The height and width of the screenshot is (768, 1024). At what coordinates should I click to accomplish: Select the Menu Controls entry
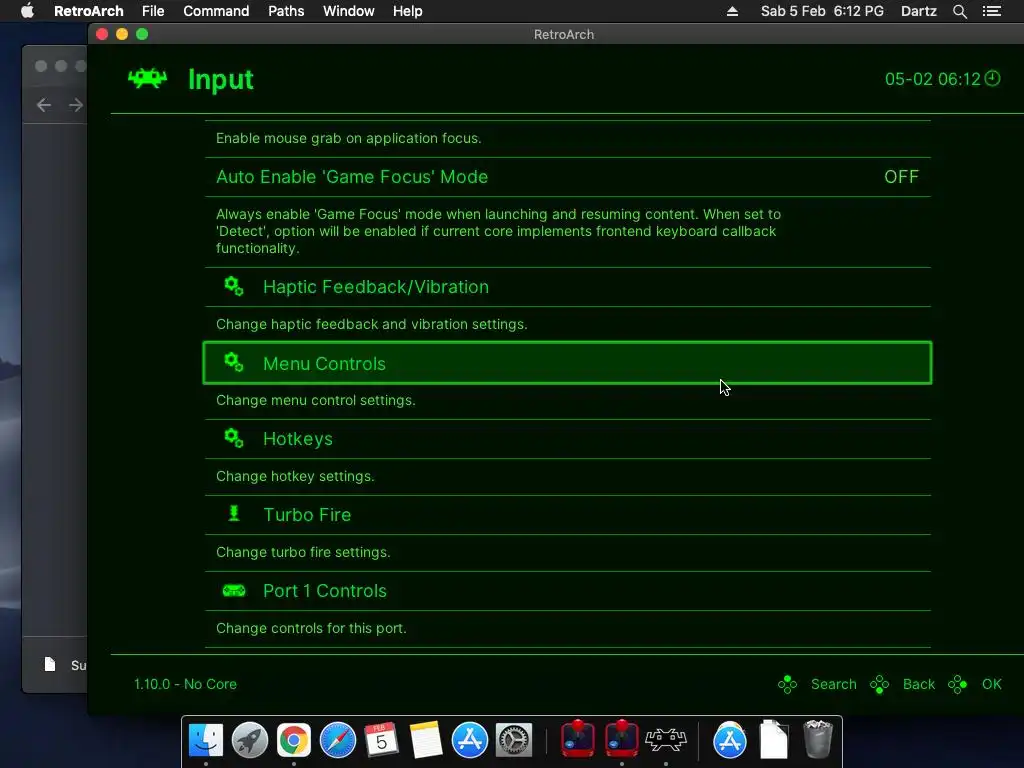(x=567, y=362)
